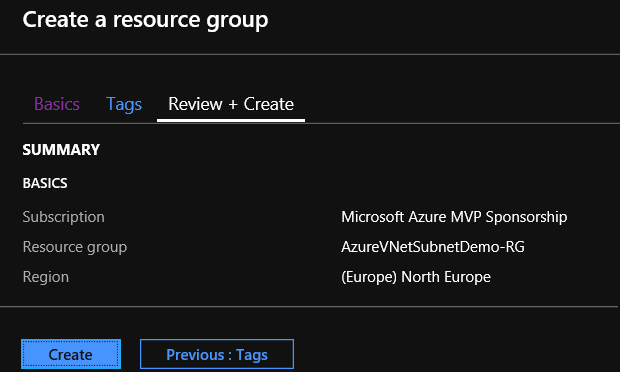Switch to the Basics tab

coord(57,104)
